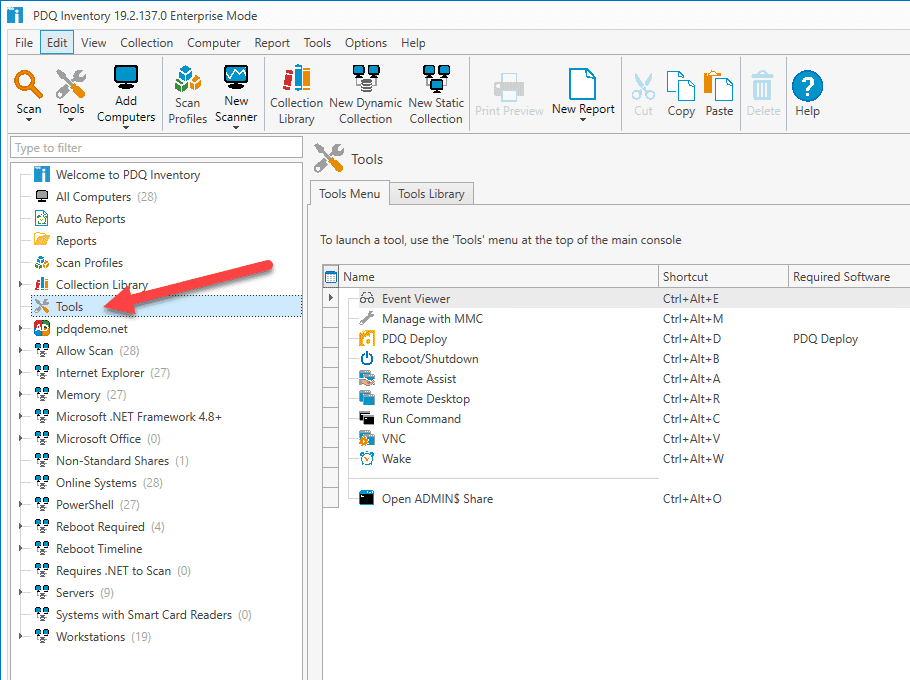Click the Type to filter field
The height and width of the screenshot is (680, 910).
tap(150, 146)
